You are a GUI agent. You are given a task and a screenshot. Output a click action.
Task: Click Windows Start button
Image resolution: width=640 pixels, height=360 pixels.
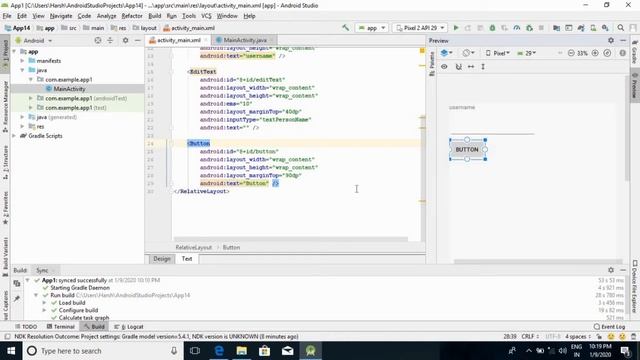[x=11, y=351]
